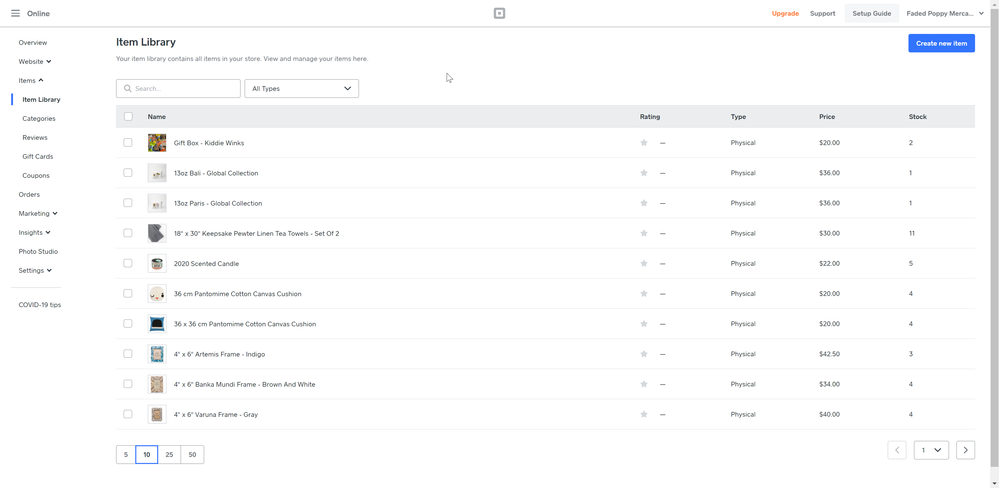Click the orange Upgrade link
Image resolution: width=999 pixels, height=488 pixels.
(x=785, y=14)
